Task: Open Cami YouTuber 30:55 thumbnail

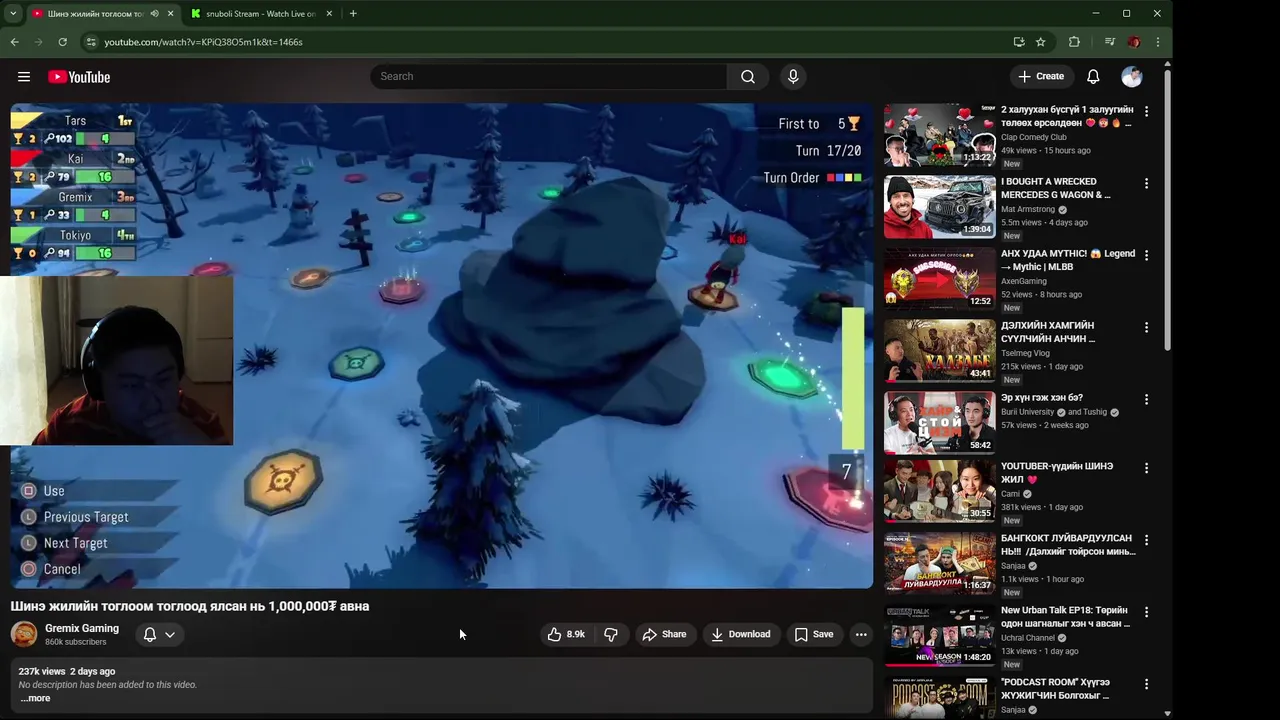Action: point(939,492)
